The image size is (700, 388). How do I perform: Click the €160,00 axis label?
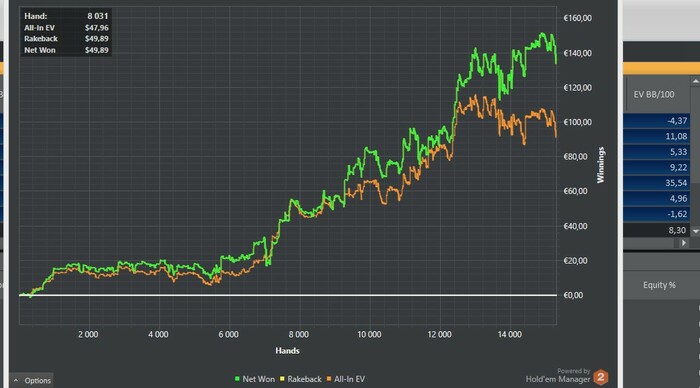tap(578, 18)
